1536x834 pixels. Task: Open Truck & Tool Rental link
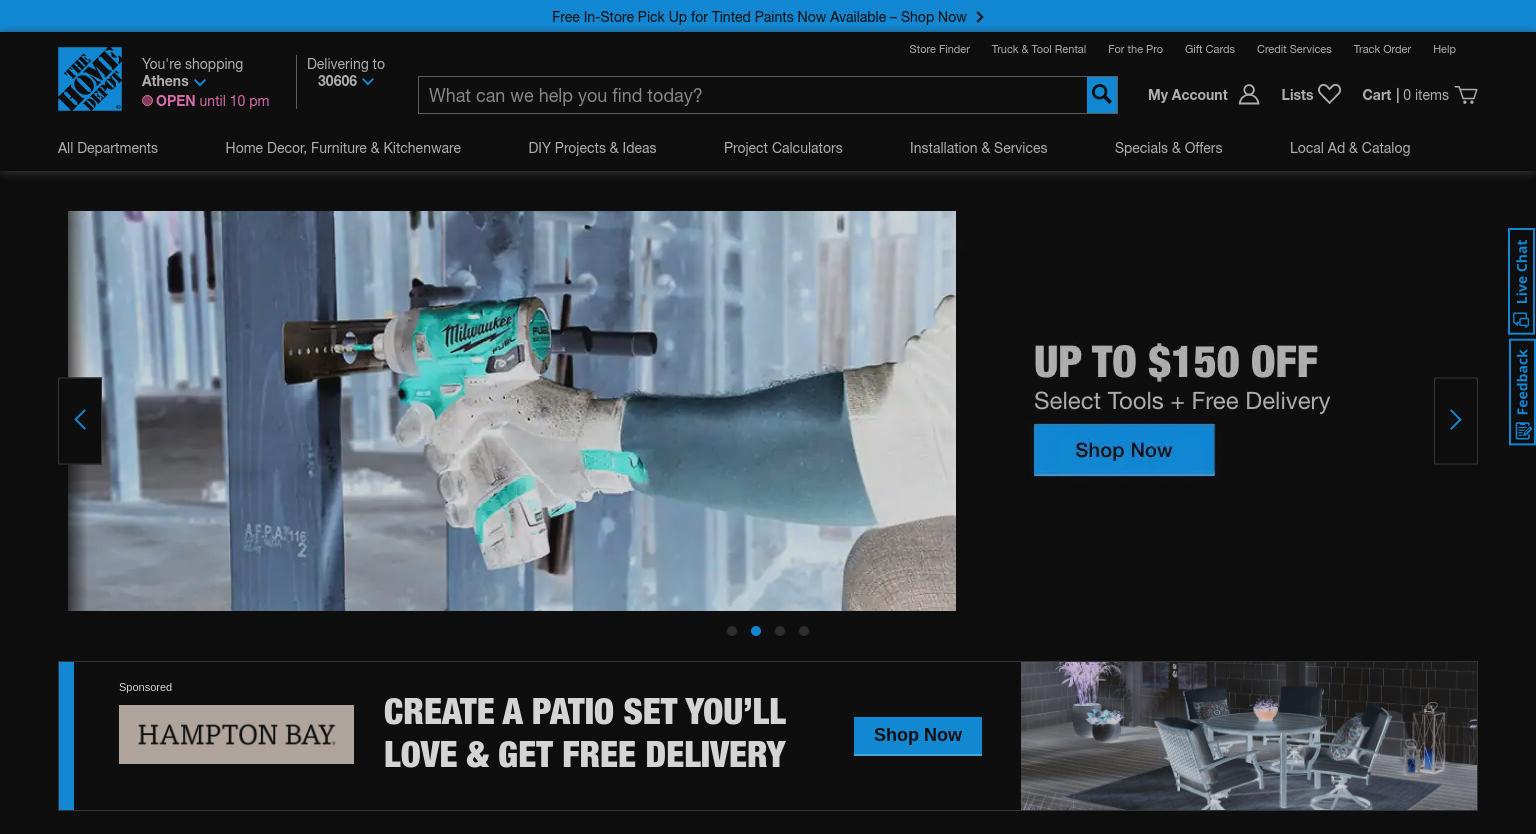(x=1038, y=49)
